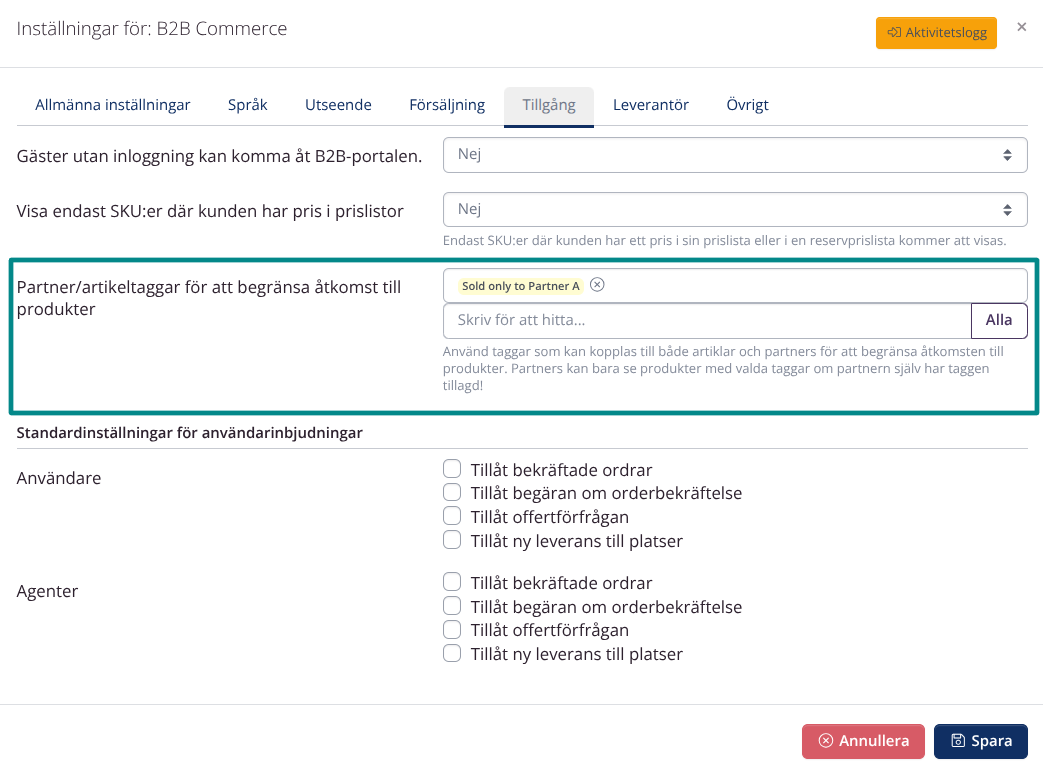The width and height of the screenshot is (1043, 776).
Task: Click Spara to save settings
Action: coord(980,741)
